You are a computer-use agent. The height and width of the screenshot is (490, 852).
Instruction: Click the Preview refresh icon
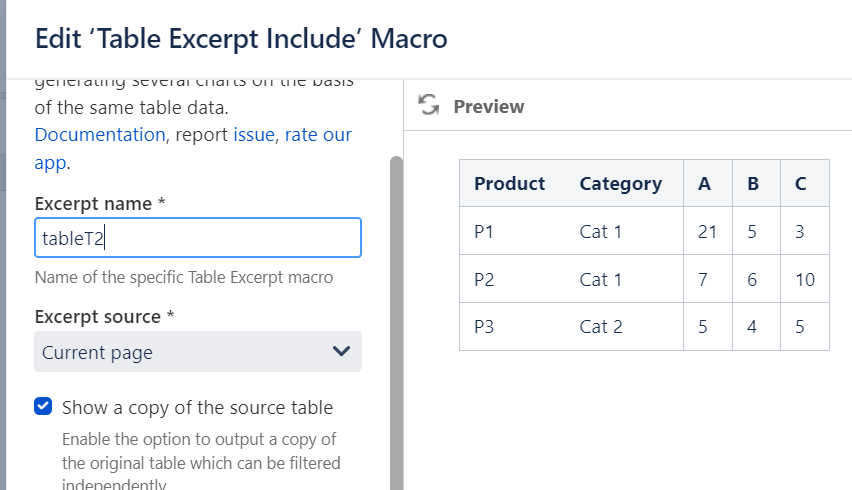pyautogui.click(x=429, y=106)
